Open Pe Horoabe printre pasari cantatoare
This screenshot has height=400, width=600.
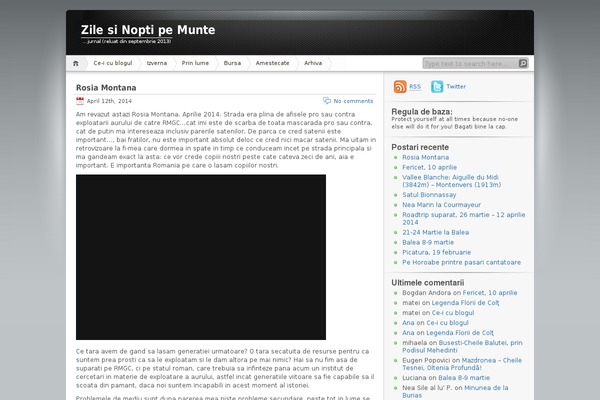[461, 262]
